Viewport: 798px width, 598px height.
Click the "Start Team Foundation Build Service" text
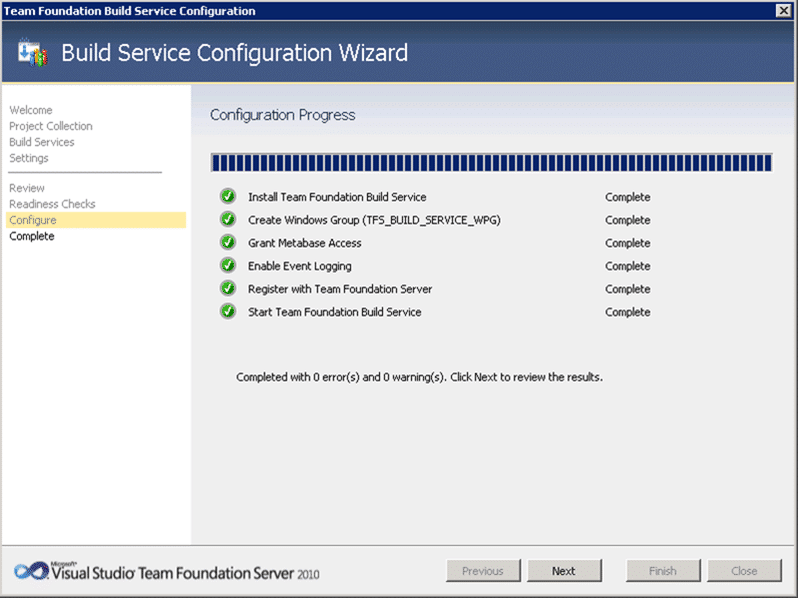(334, 312)
